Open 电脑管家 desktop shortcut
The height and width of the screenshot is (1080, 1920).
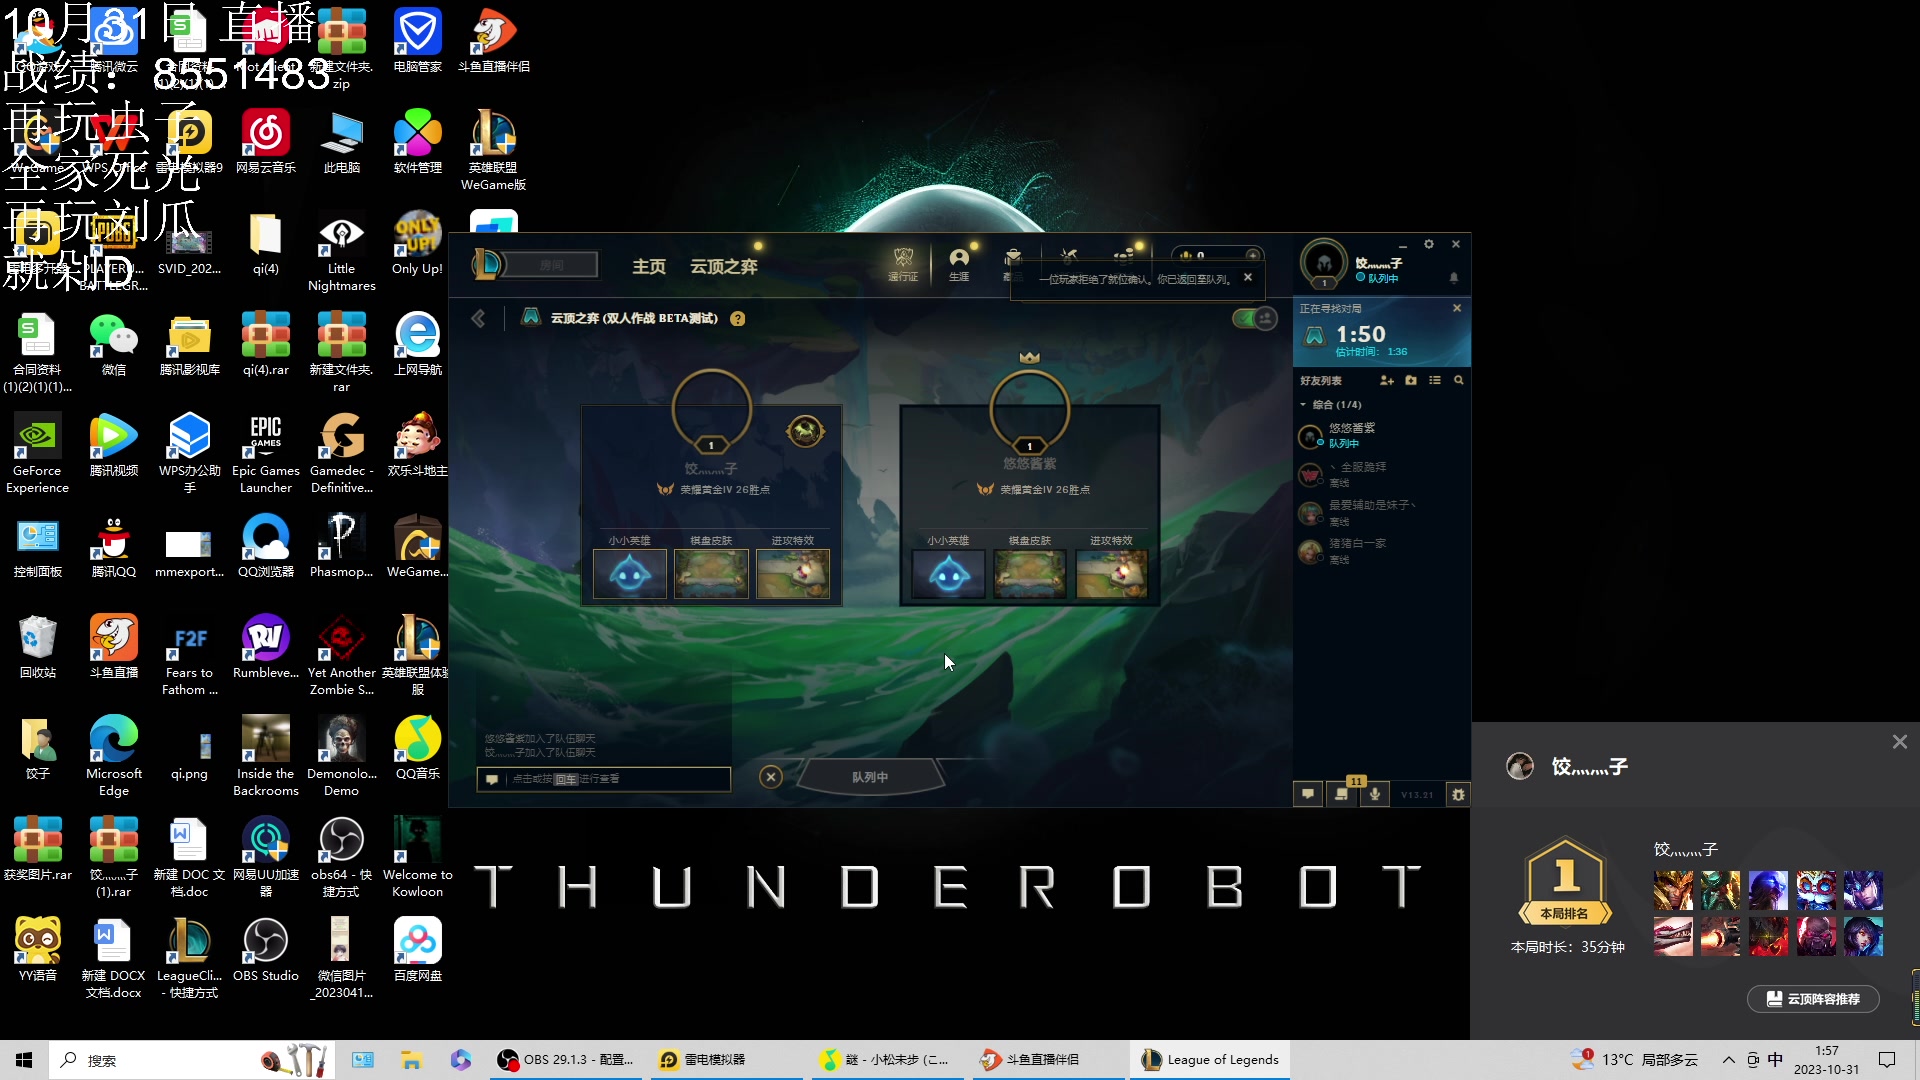[417, 41]
